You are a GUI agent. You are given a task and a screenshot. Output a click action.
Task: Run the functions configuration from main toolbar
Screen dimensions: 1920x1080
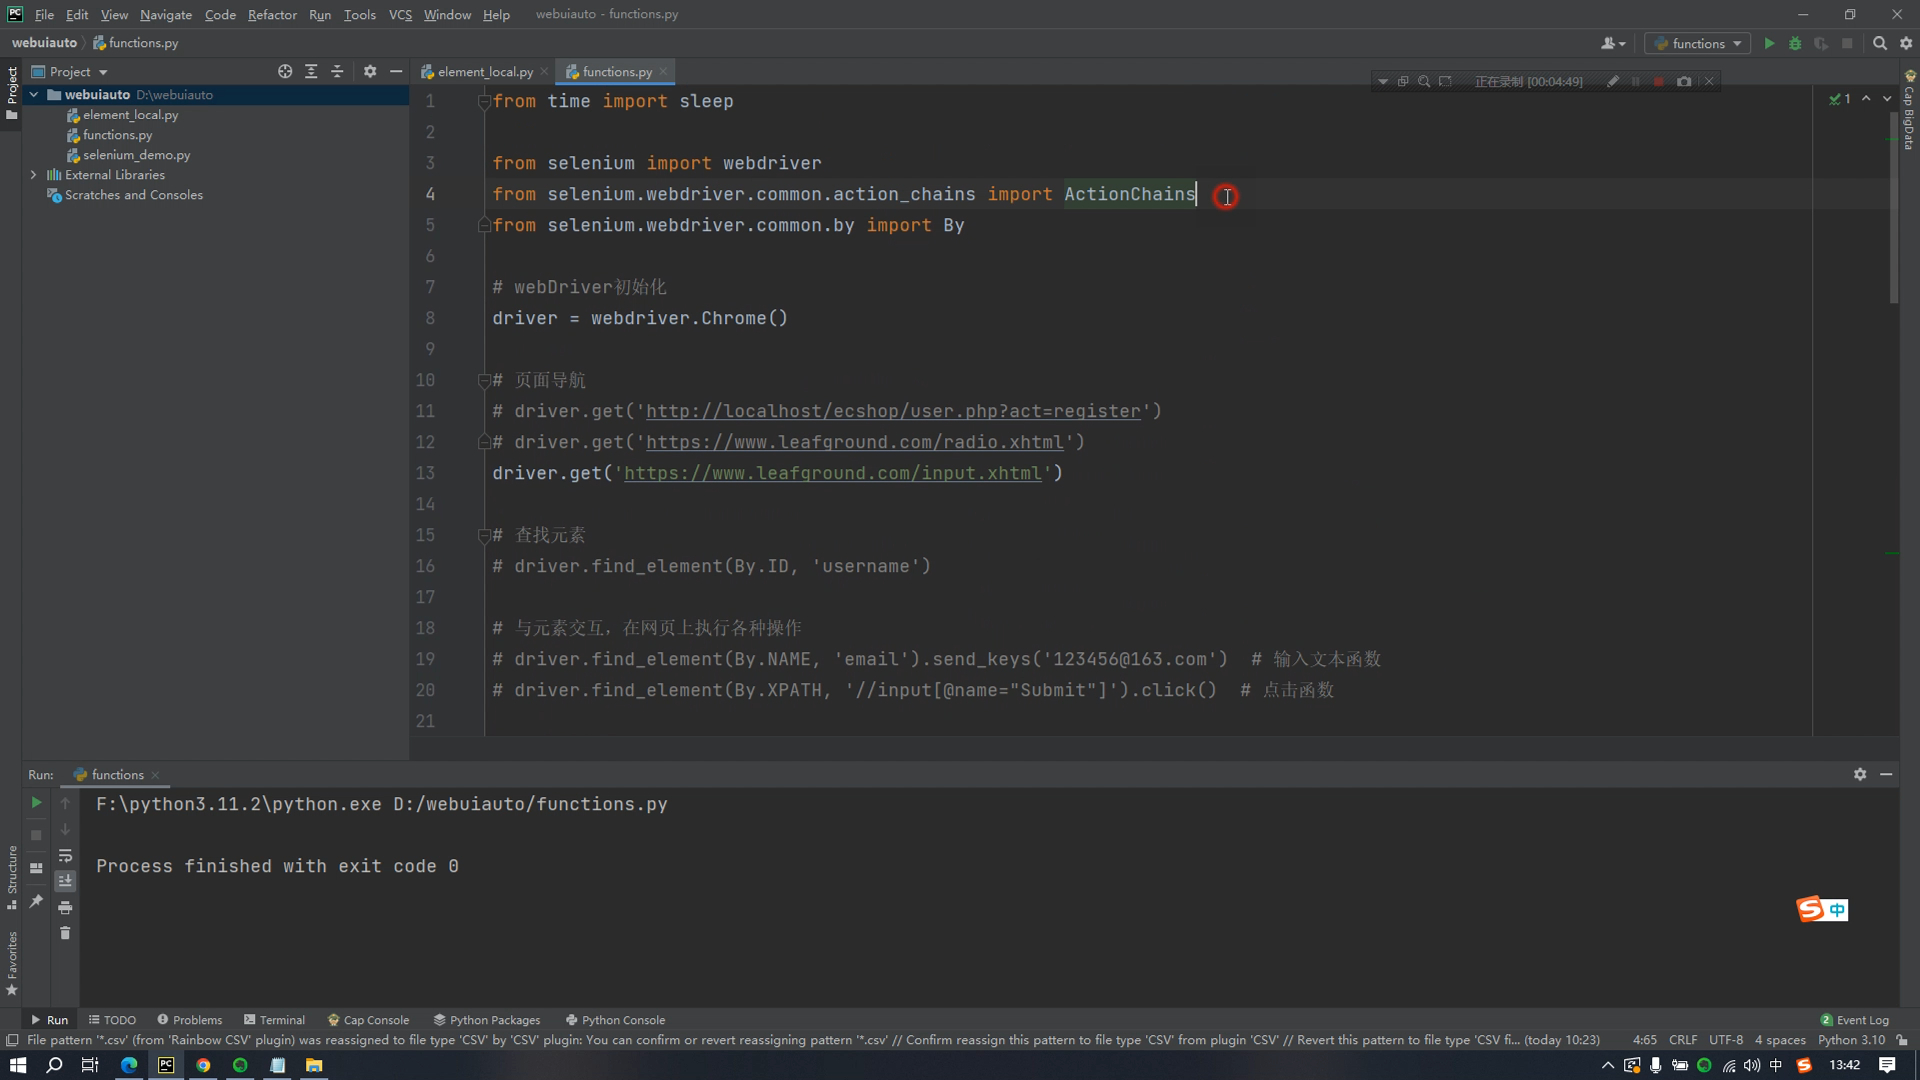click(x=1769, y=43)
